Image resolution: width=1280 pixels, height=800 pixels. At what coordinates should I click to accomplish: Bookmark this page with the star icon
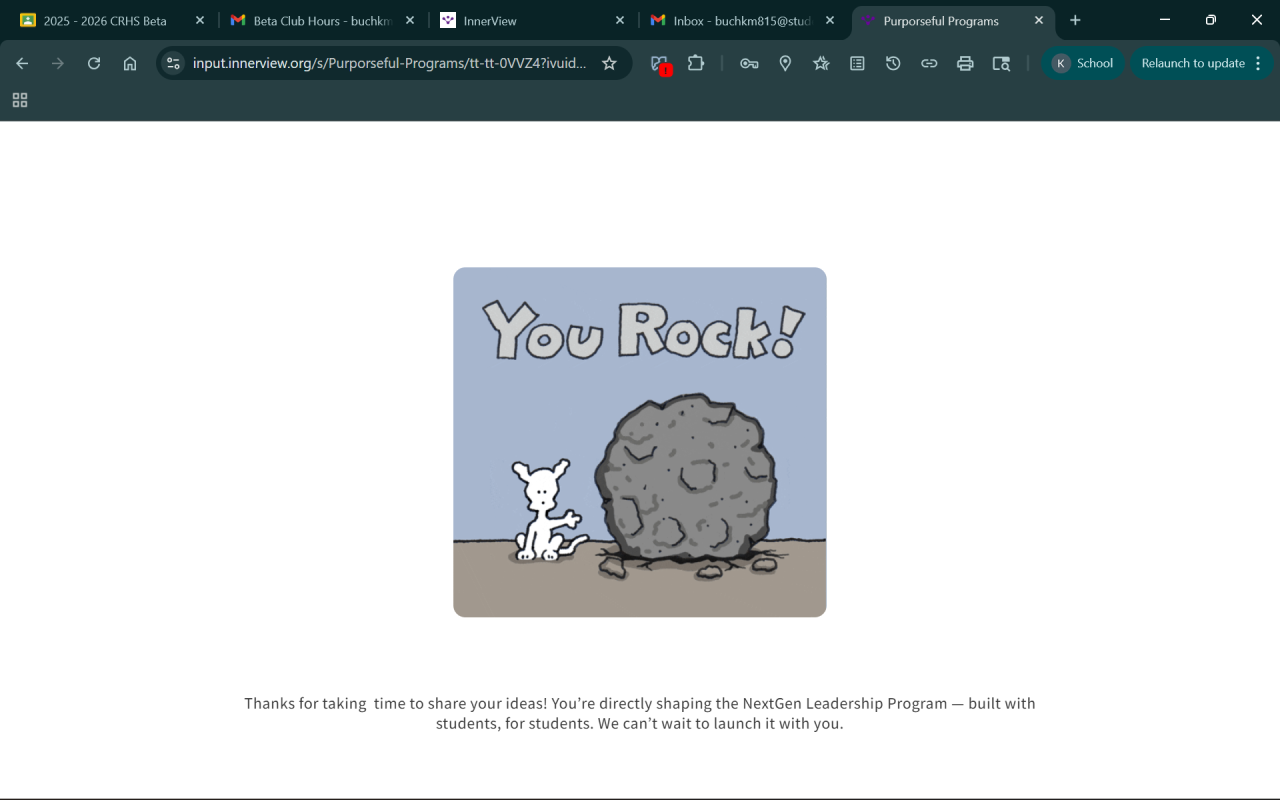(609, 63)
